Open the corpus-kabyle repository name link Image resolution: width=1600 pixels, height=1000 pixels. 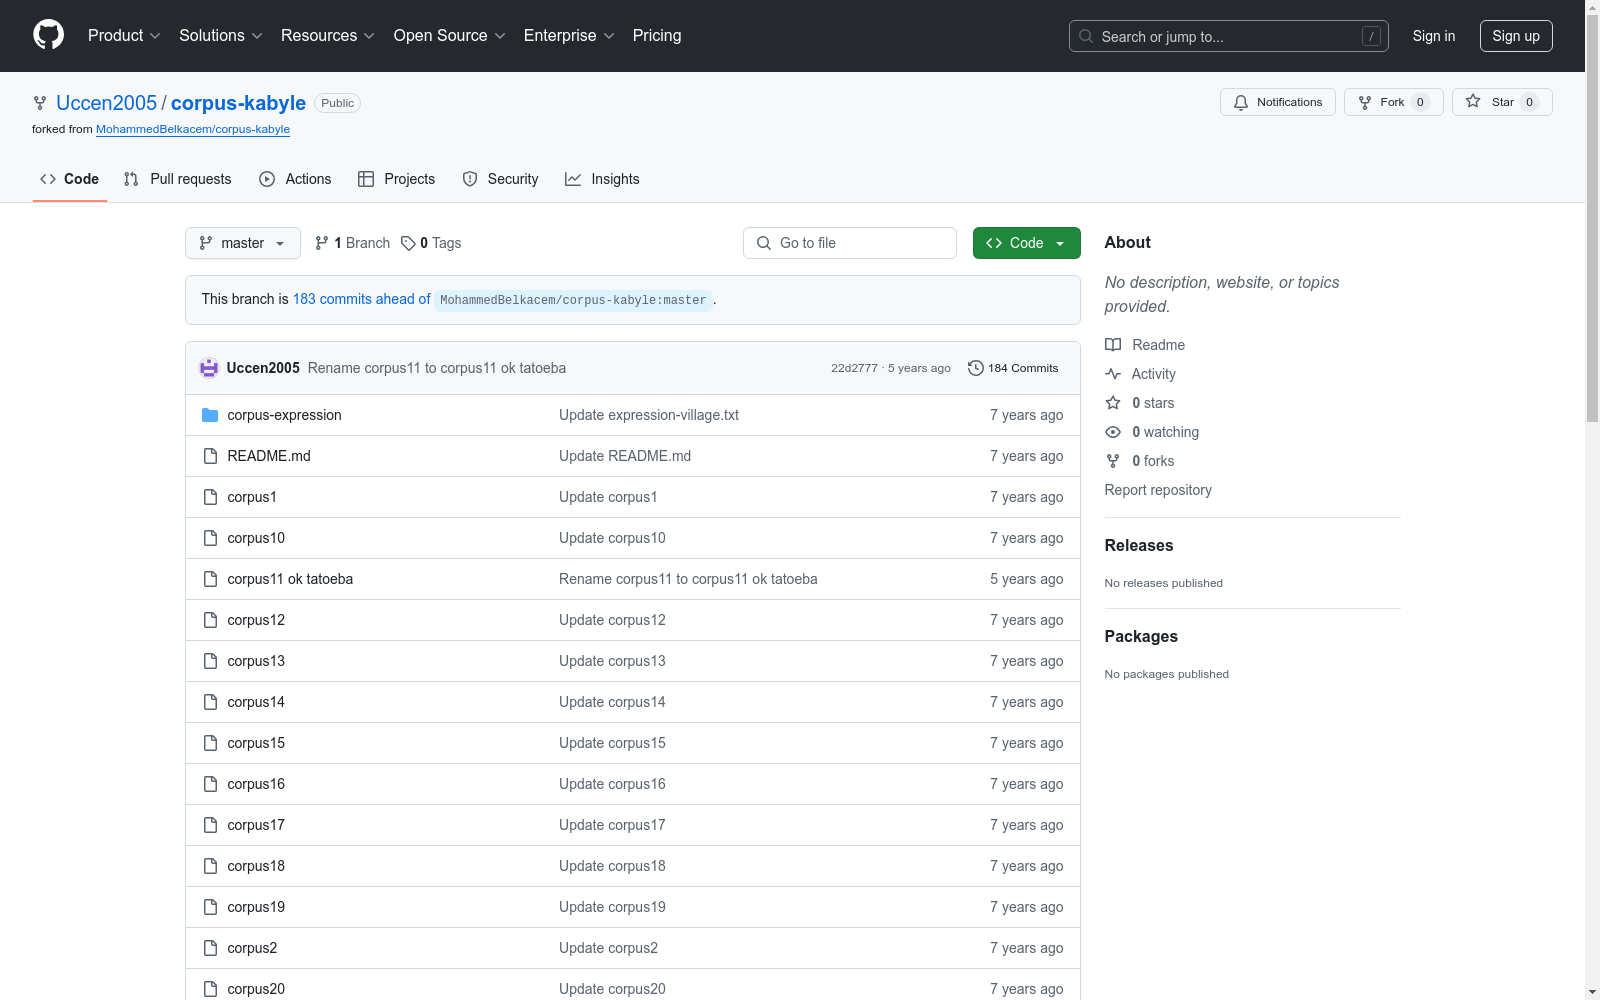coord(238,103)
